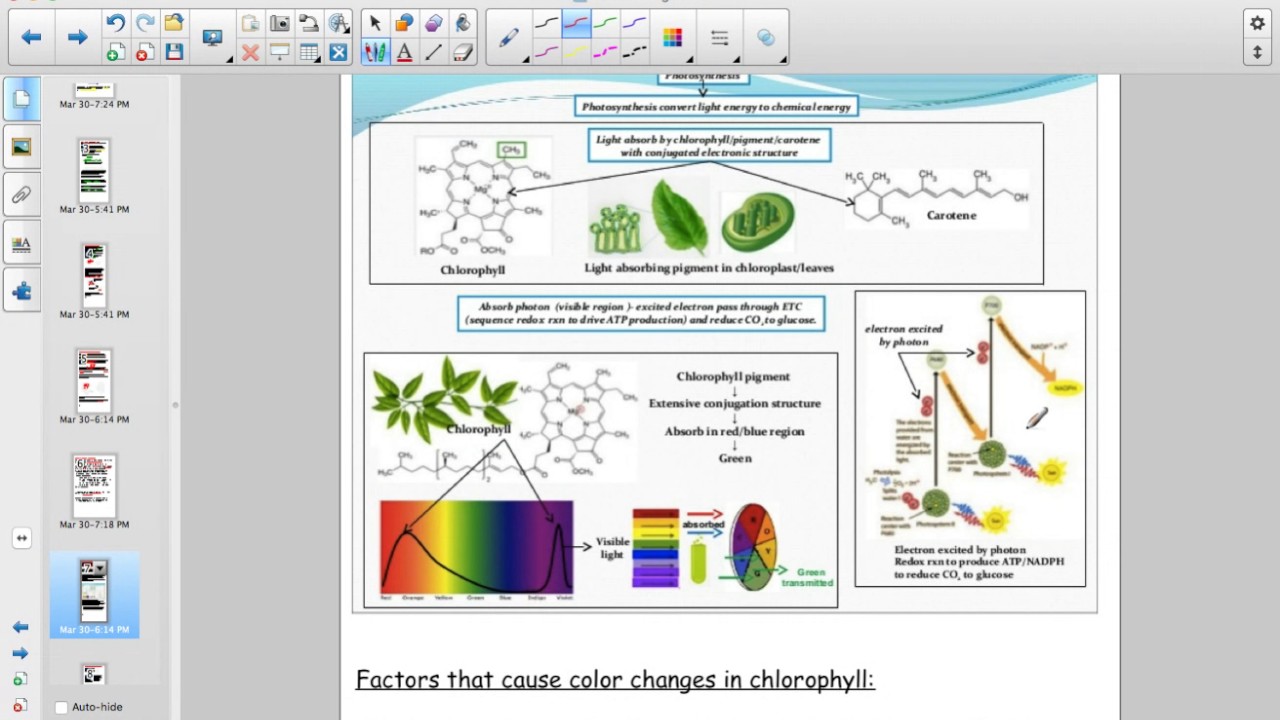Screen dimensions: 1280x720
Task: Switch to the Page Sorter tab
Action: 21,99
